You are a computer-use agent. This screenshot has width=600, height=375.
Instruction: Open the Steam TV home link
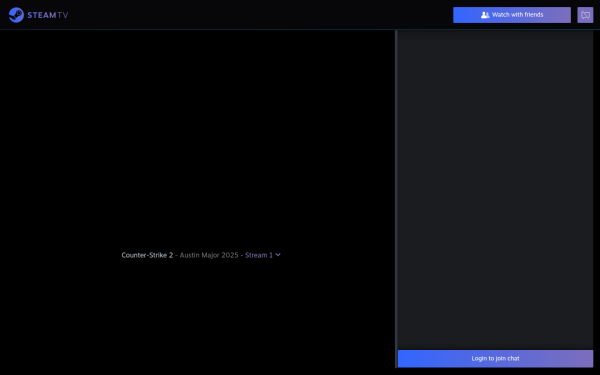[38, 15]
